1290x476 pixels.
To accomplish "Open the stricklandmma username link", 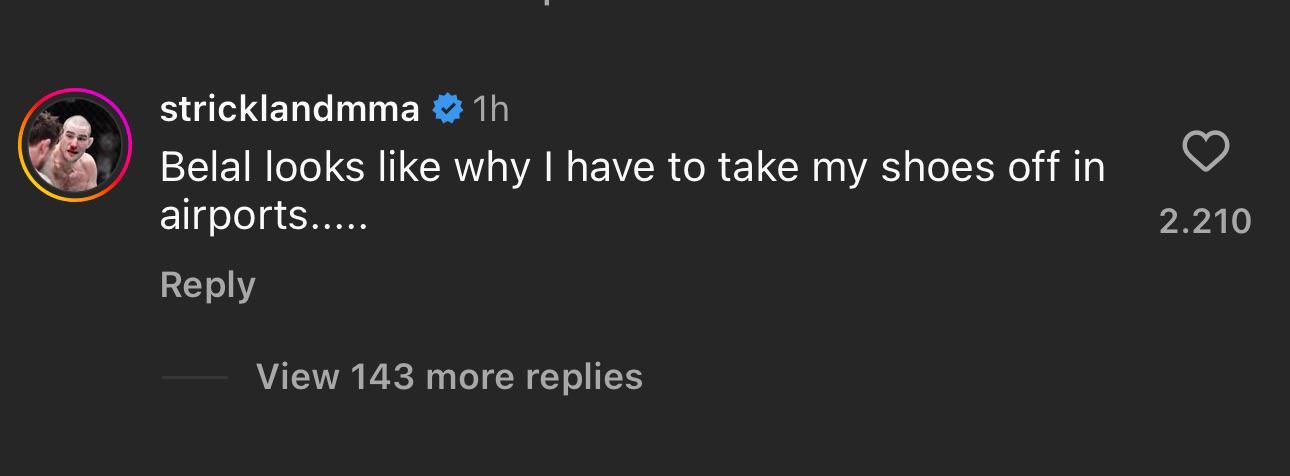I will tap(289, 109).
